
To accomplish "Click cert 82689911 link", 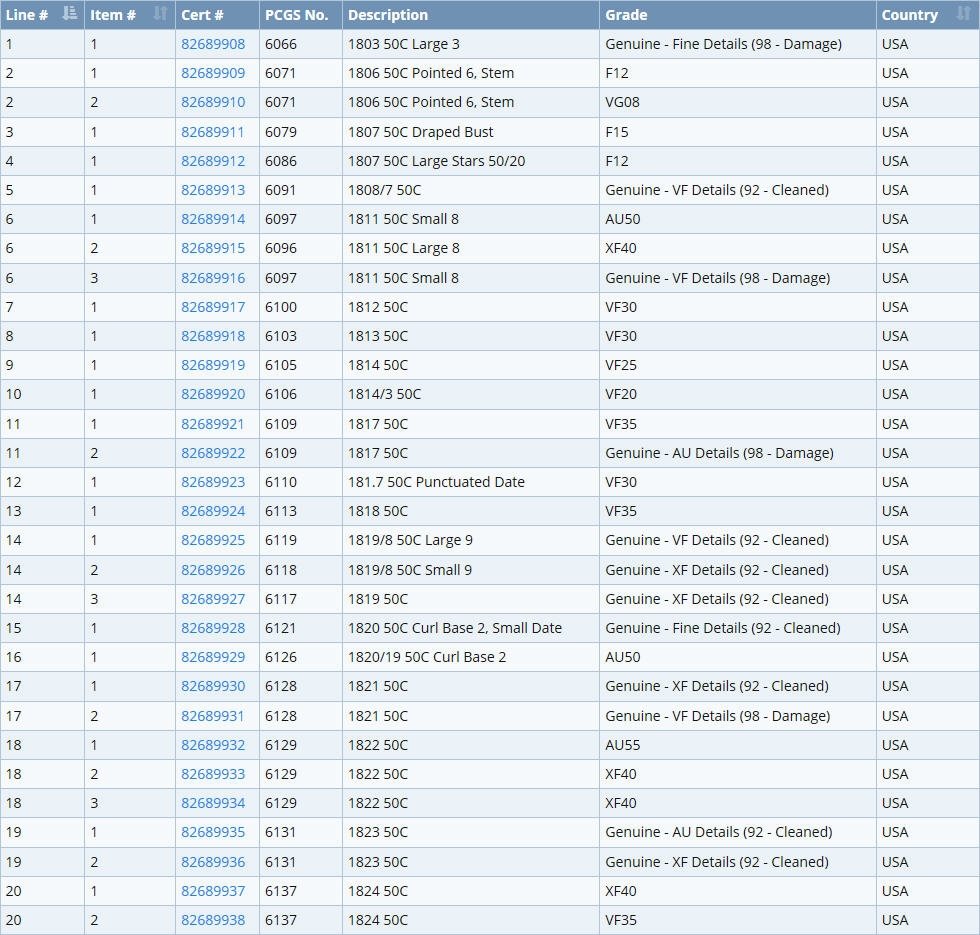I will coord(213,132).
